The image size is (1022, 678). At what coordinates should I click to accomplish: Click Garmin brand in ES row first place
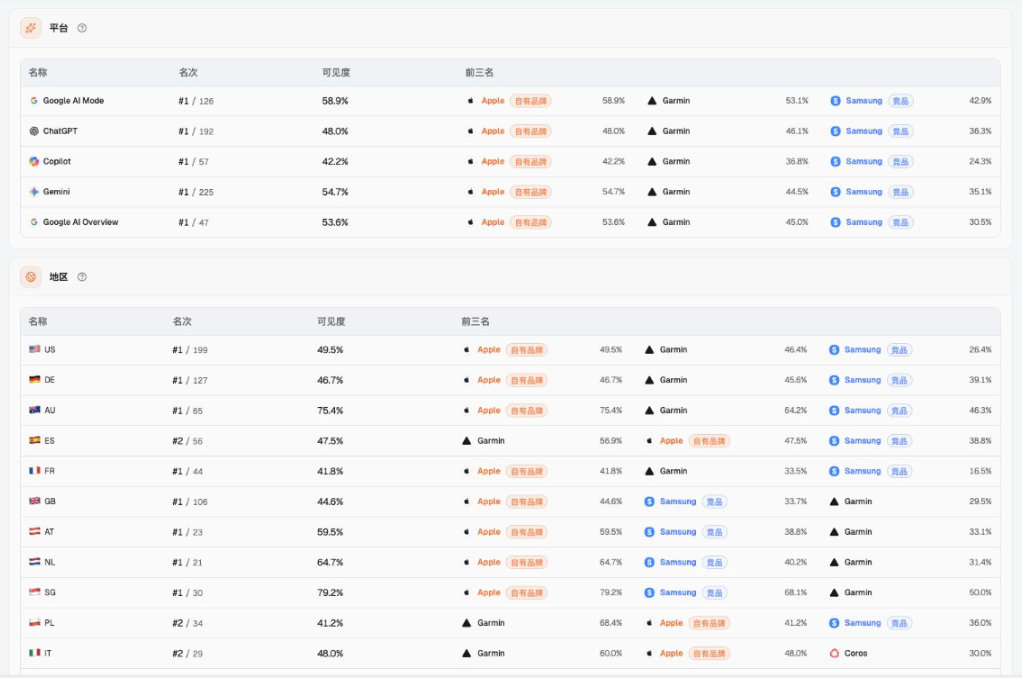pos(491,441)
